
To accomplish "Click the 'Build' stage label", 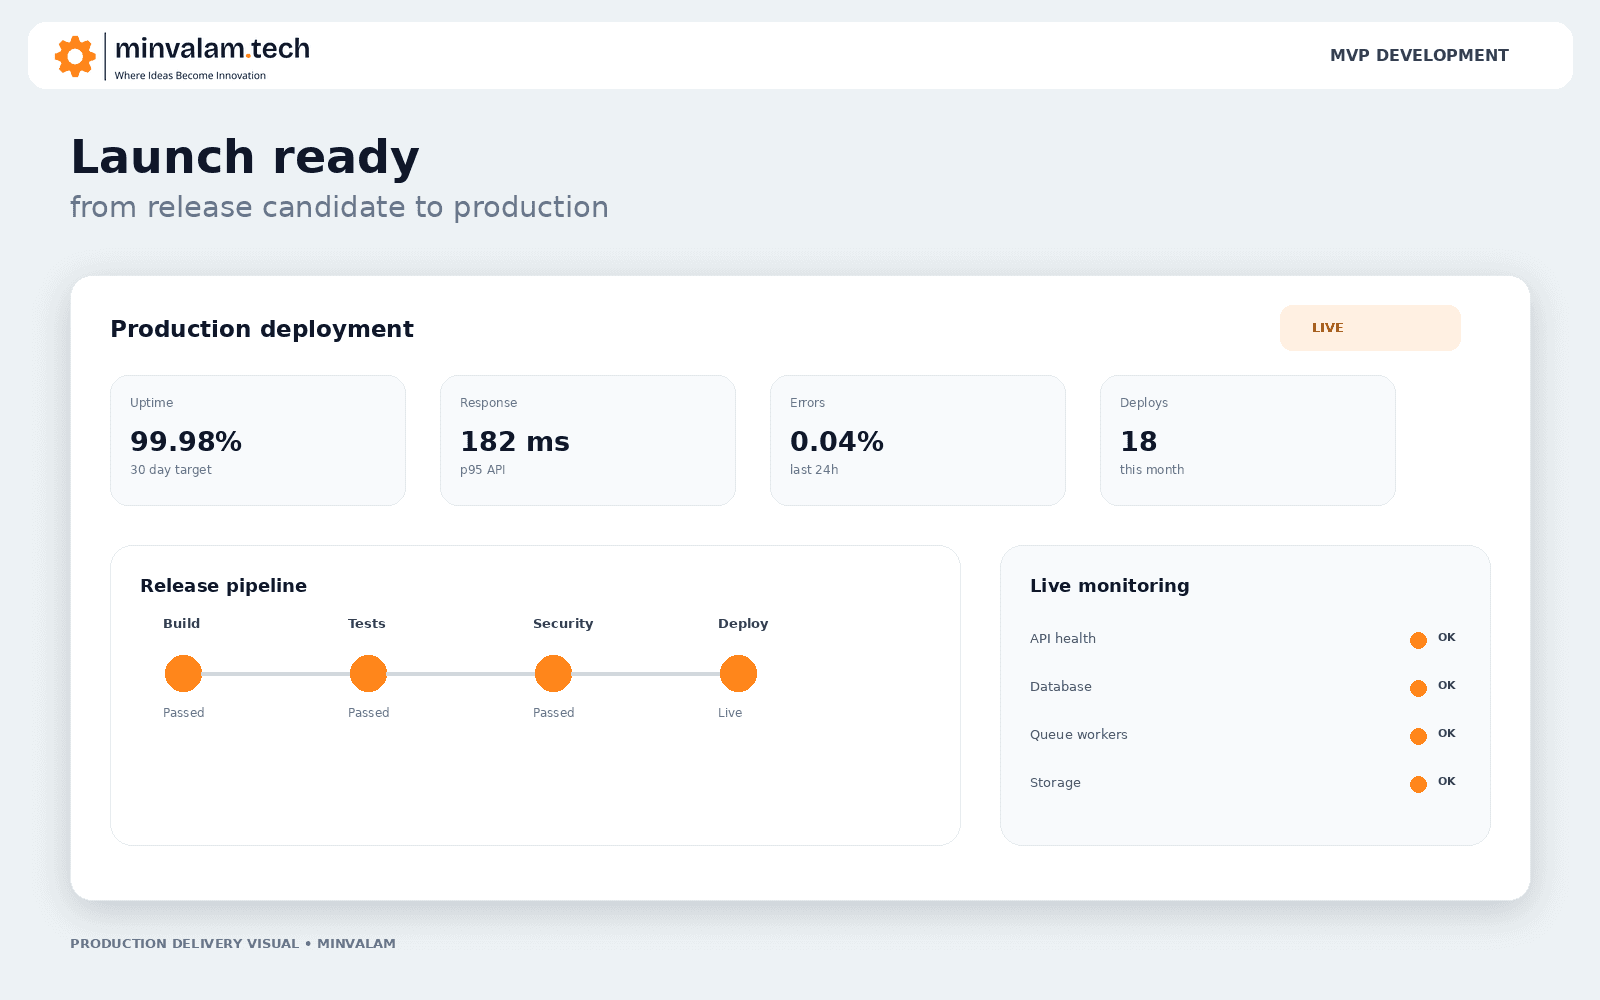I will coord(181,623).
